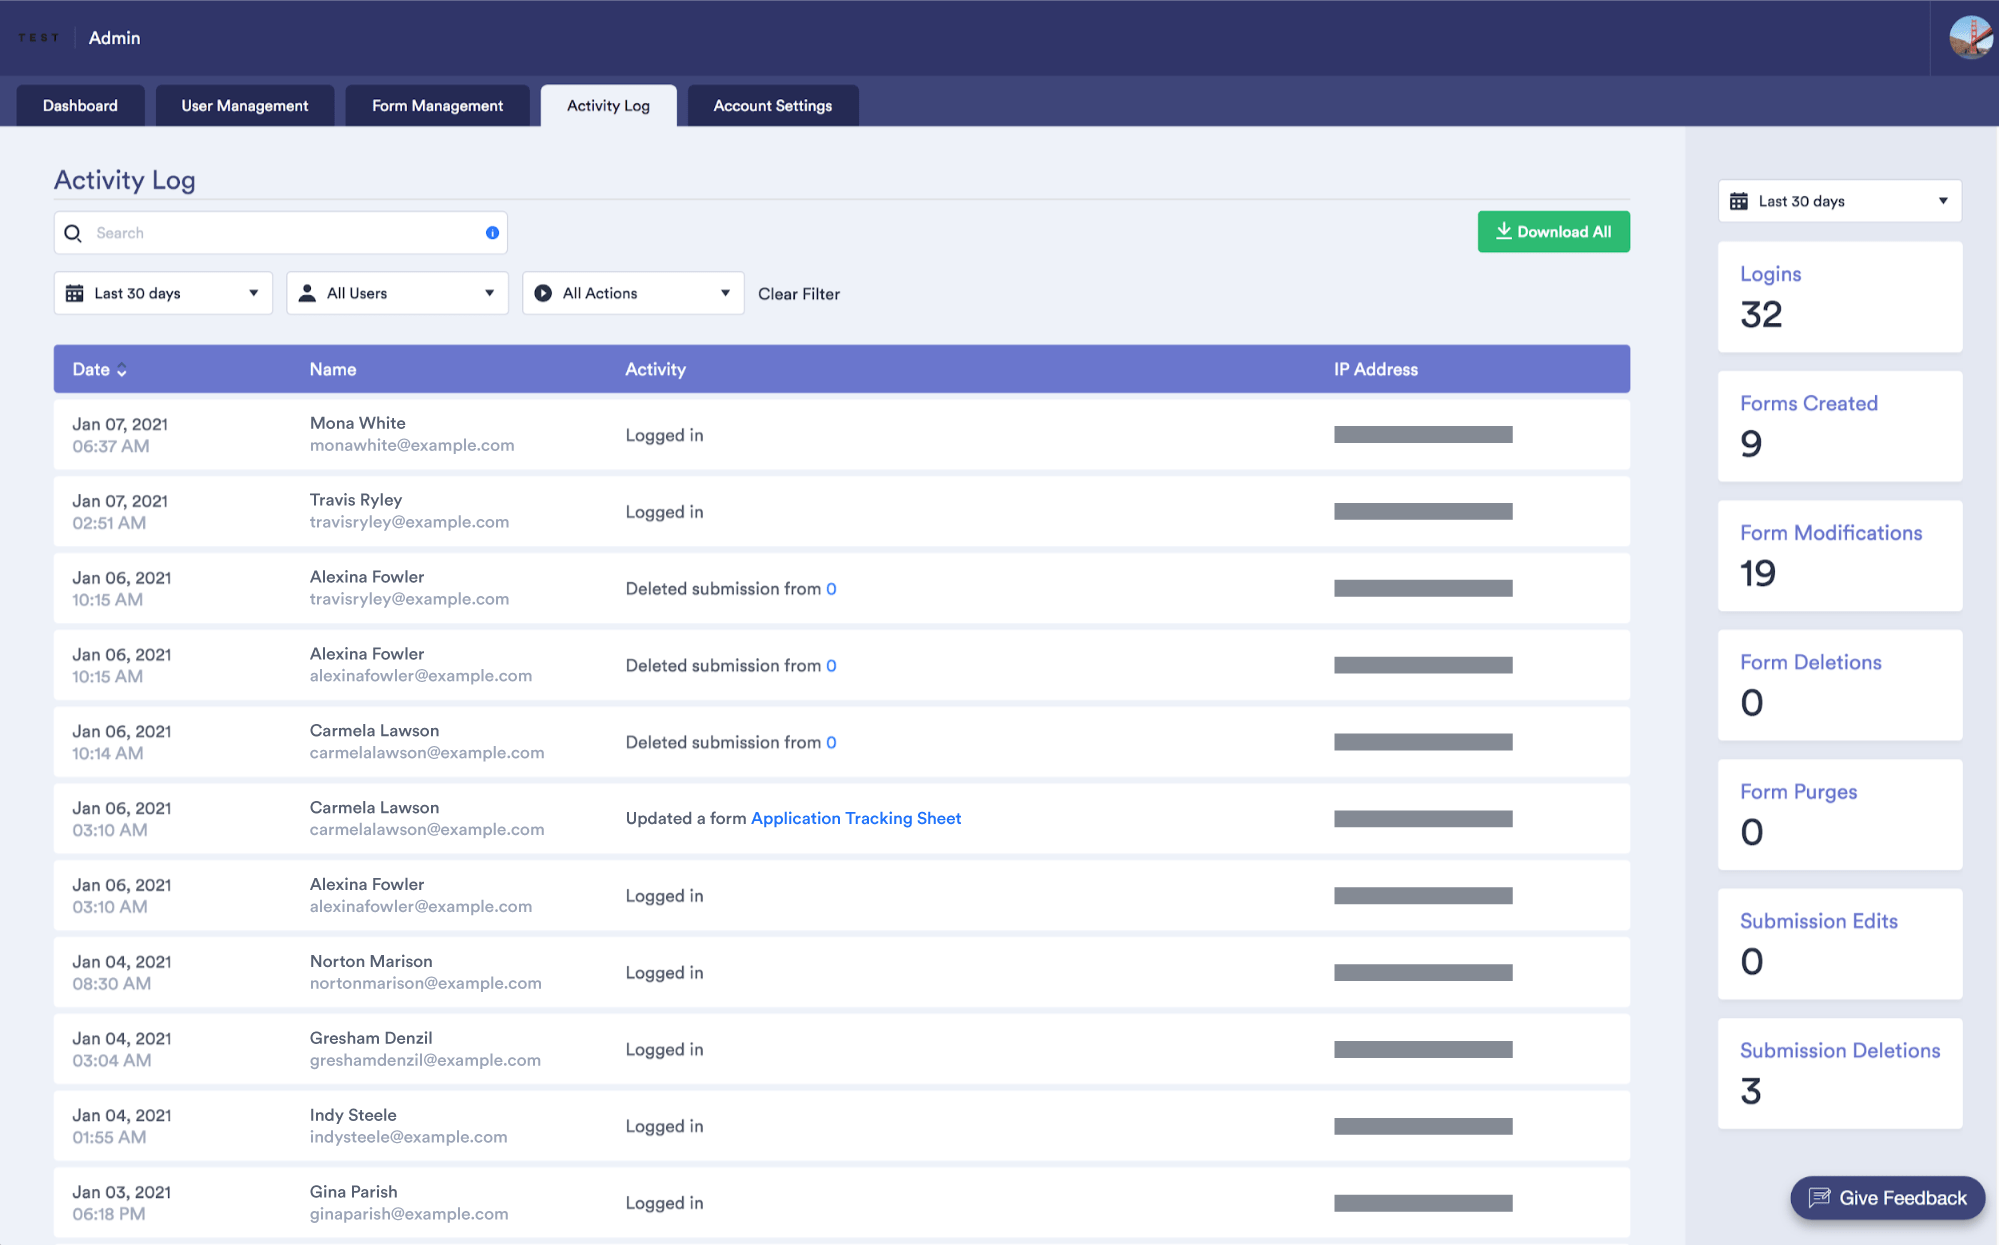Switch to the Account Settings tab
This screenshot has height=1245, width=1999.
pyautogui.click(x=772, y=105)
